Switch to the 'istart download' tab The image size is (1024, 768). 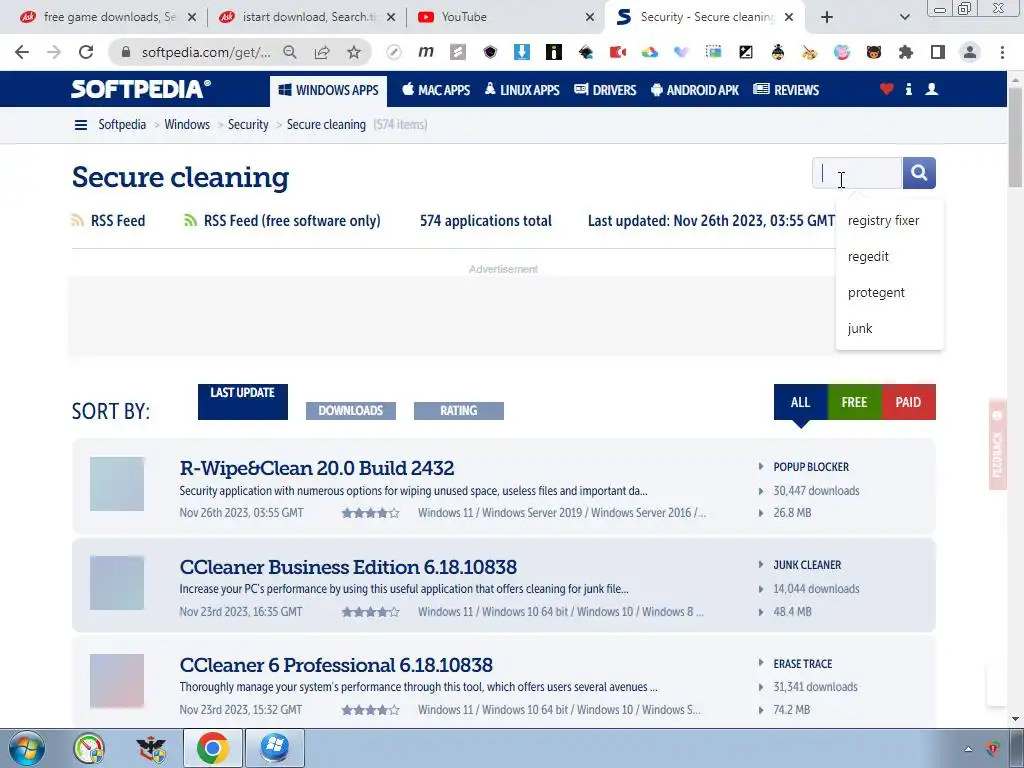(308, 17)
